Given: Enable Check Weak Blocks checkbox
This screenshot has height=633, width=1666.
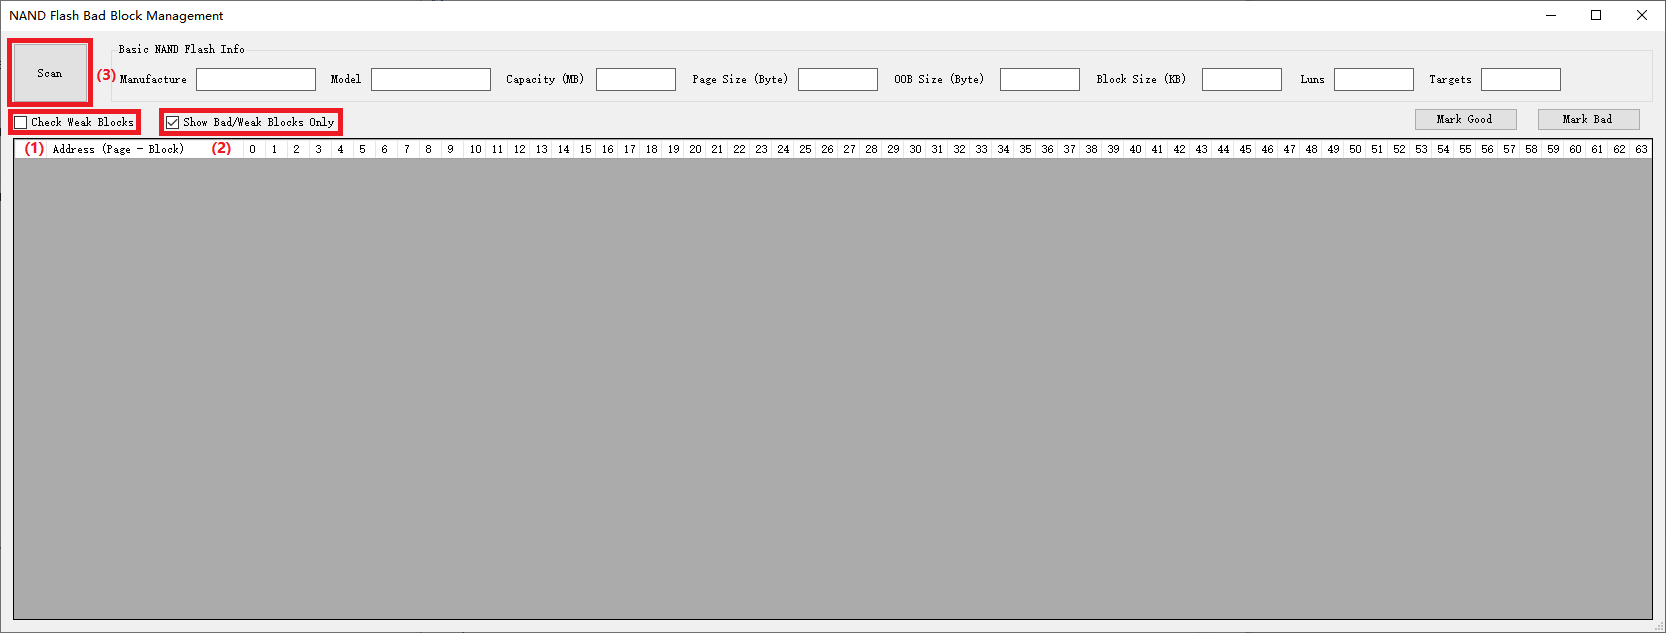Looking at the screenshot, I should pos(21,122).
